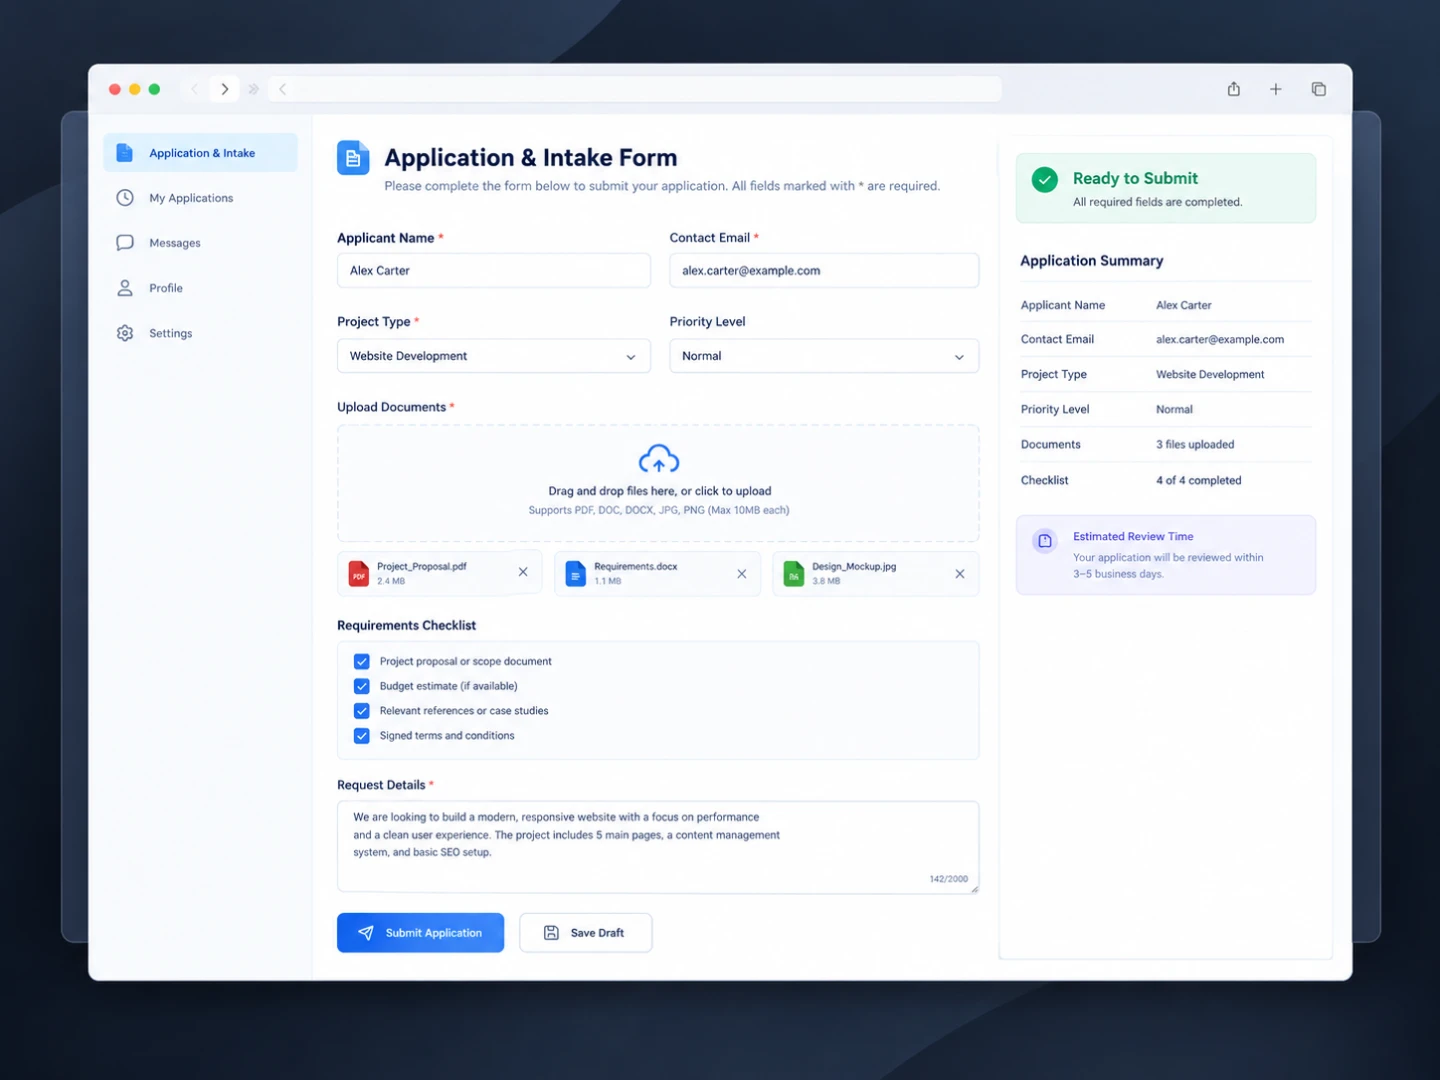1440x1080 pixels.
Task: Open a new tab with plus icon
Action: point(1276,89)
